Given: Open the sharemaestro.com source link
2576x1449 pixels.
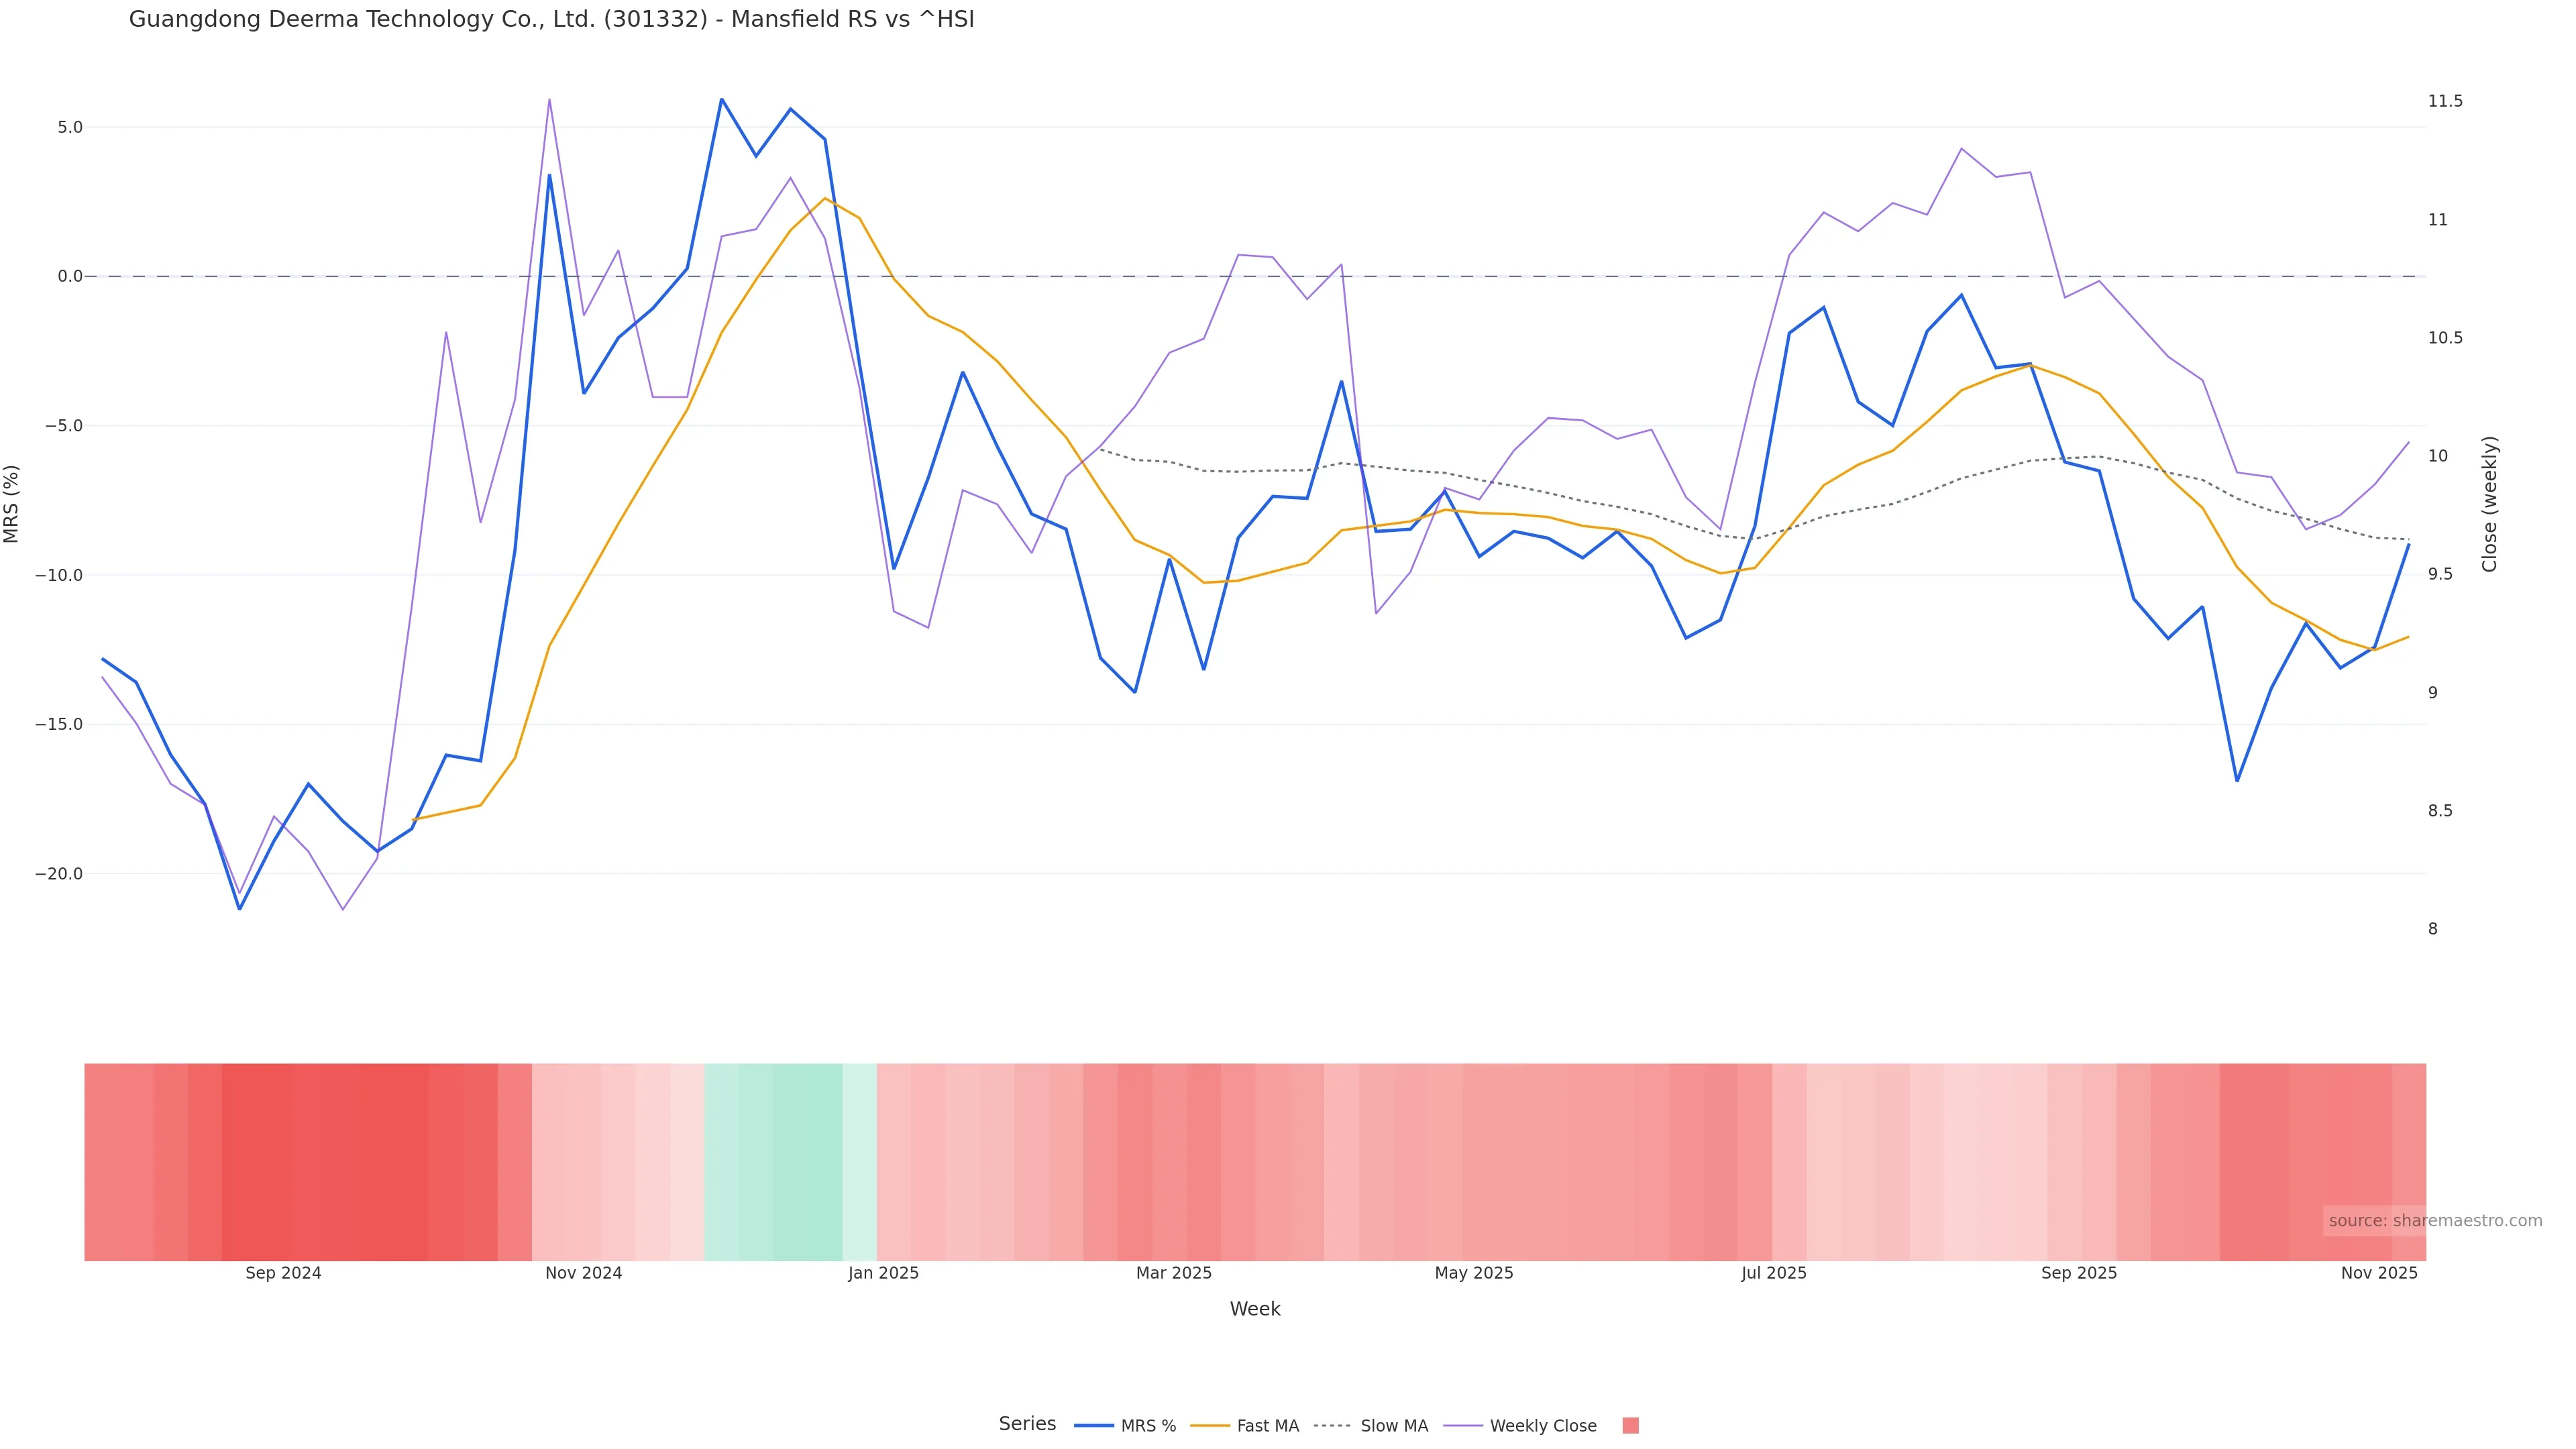Looking at the screenshot, I should click(2434, 1220).
